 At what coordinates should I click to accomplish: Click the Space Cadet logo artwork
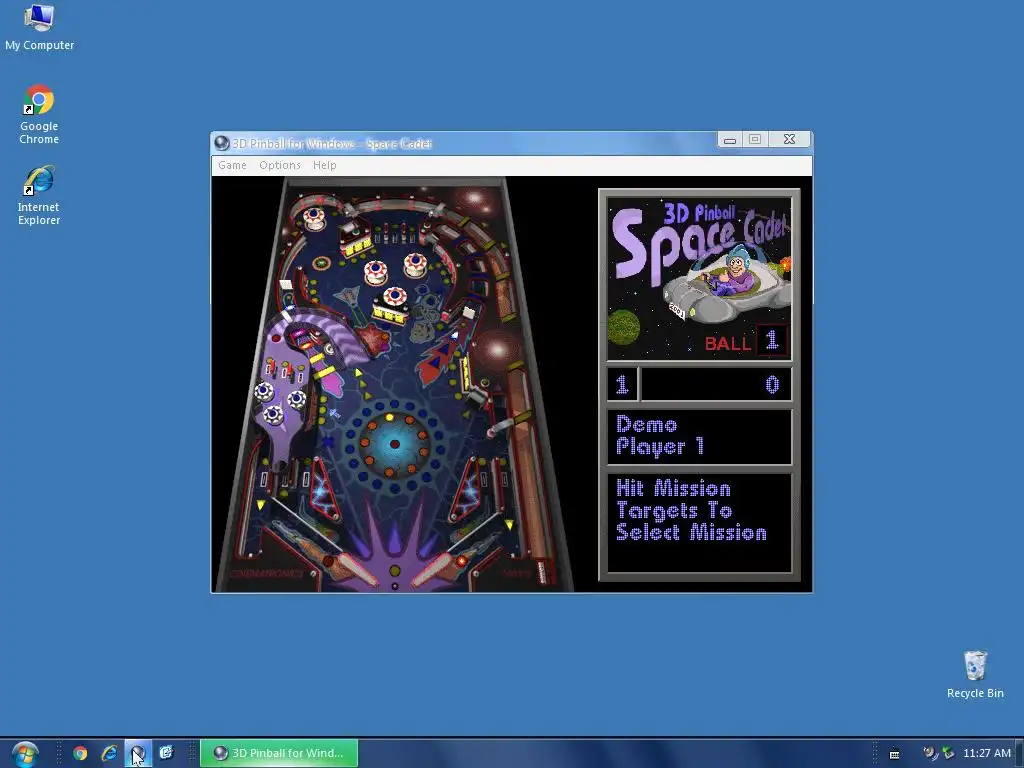click(x=699, y=278)
